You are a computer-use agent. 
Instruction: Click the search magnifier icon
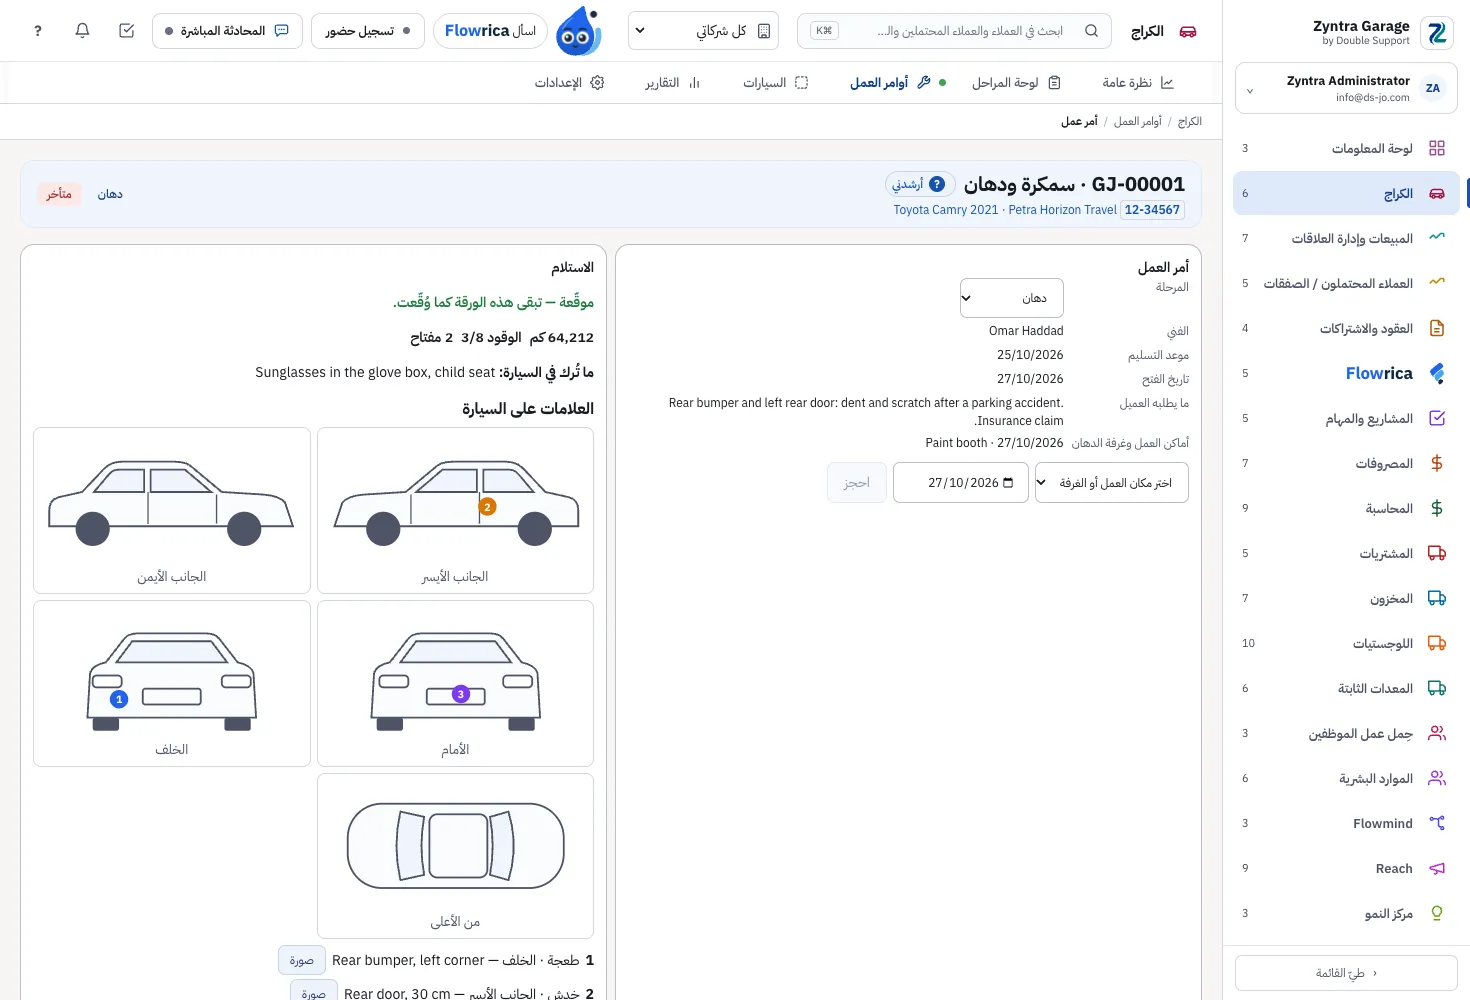(x=1091, y=31)
